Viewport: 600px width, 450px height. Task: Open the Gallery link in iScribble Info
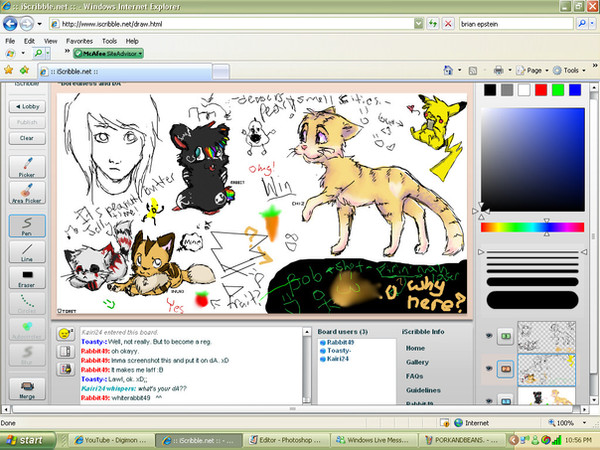point(417,362)
